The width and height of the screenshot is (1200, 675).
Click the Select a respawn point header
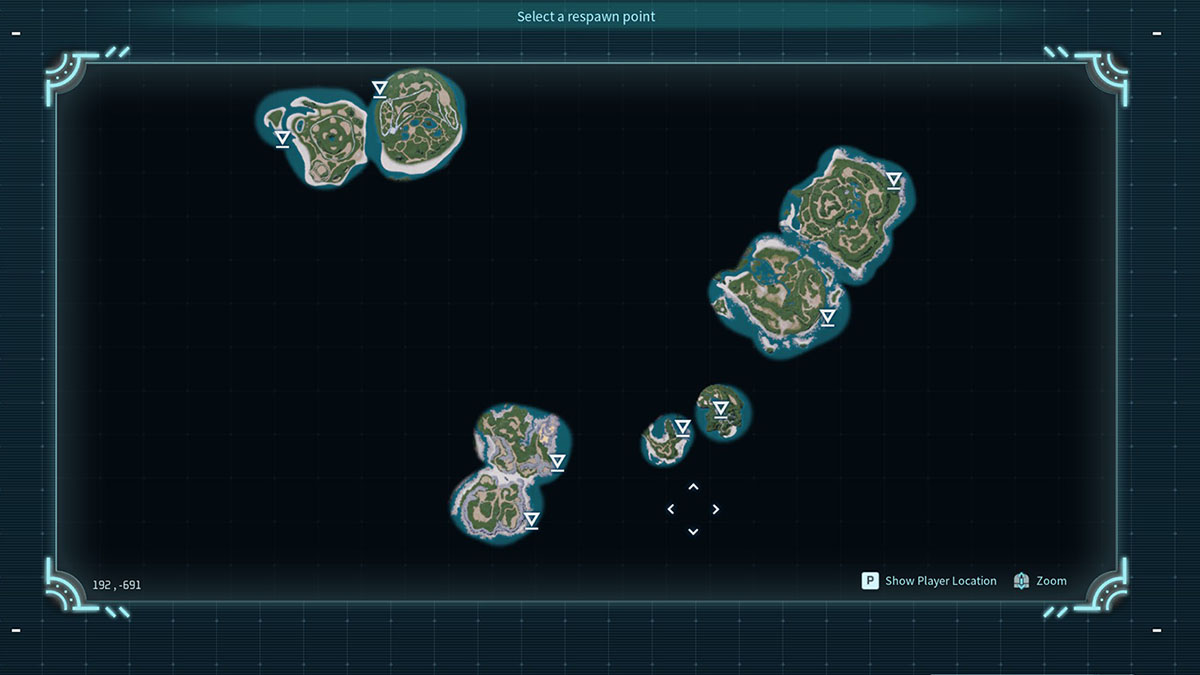pyautogui.click(x=586, y=16)
